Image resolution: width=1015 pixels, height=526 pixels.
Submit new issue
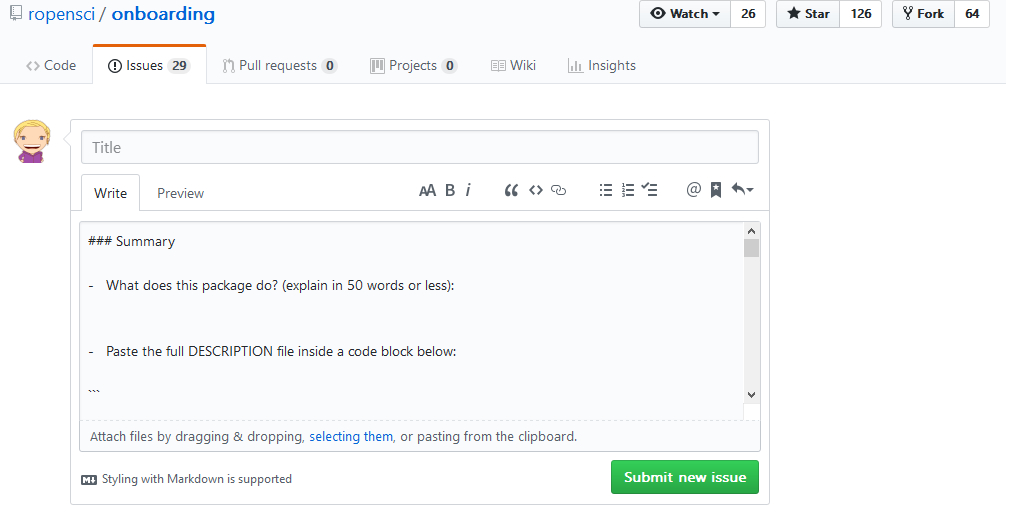pyautogui.click(x=685, y=477)
